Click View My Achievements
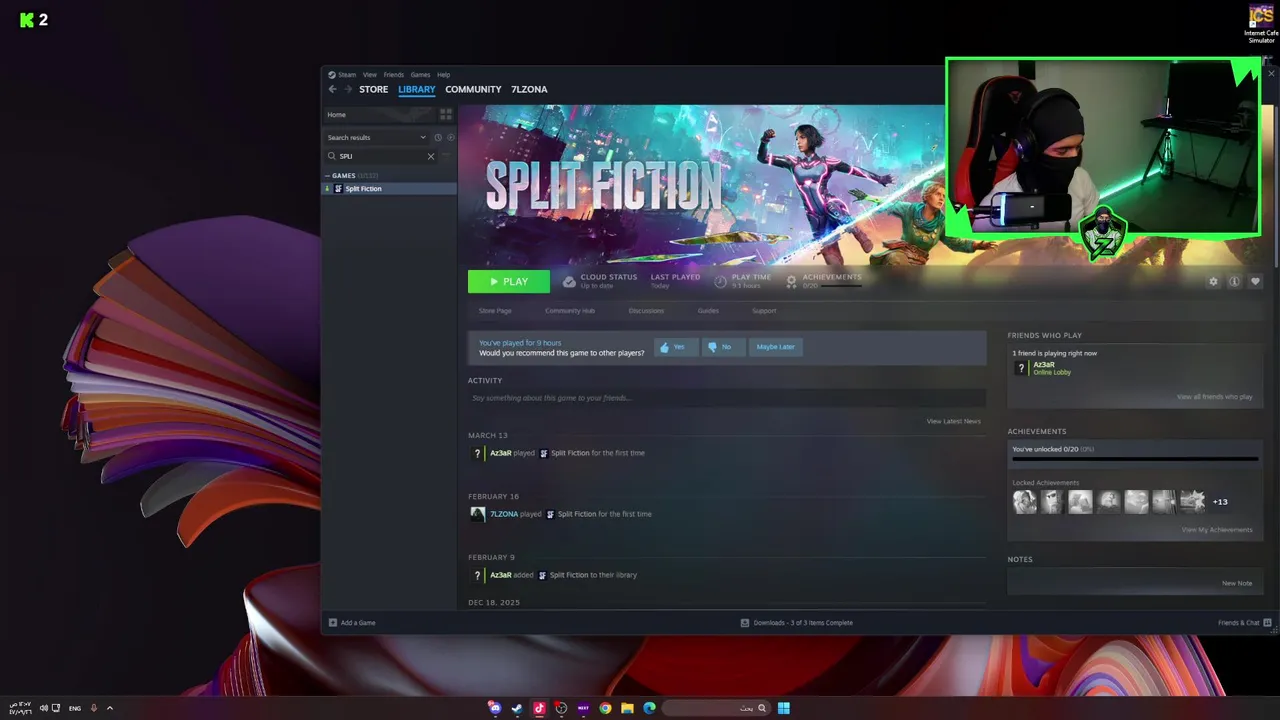Screen dimensions: 1280x720 point(1217,530)
